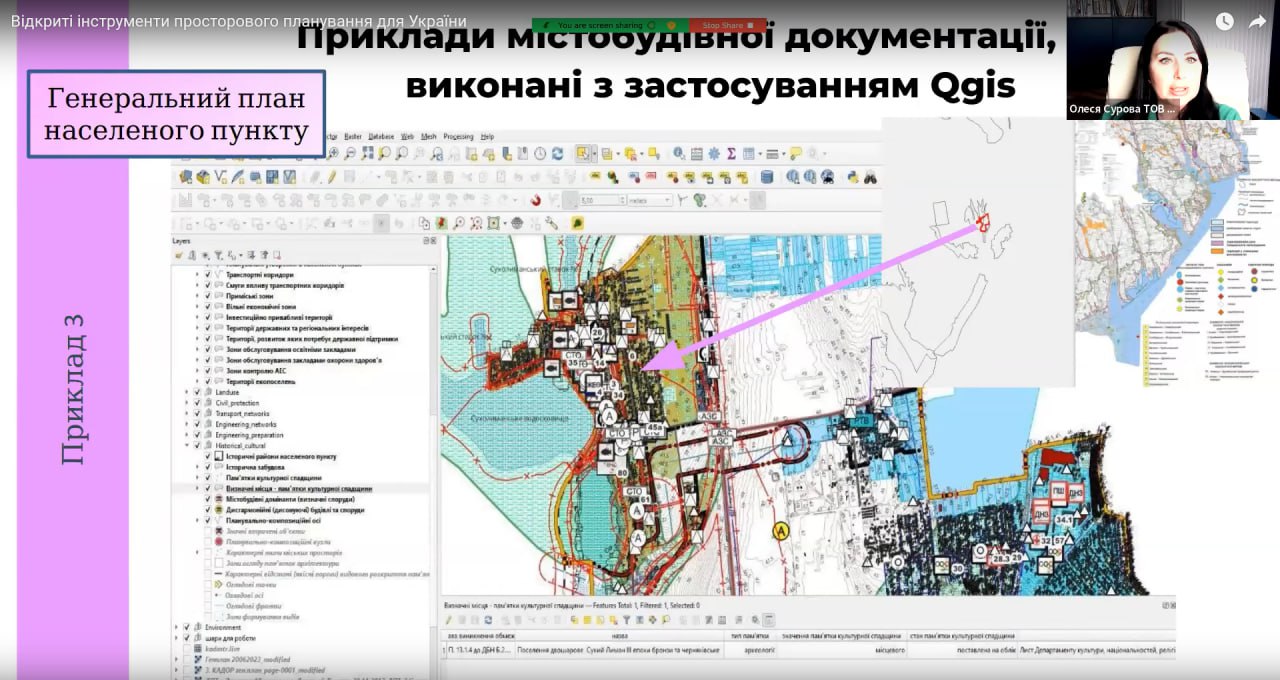
Task: Expand the Engineering_preparation group
Action: coord(186,435)
